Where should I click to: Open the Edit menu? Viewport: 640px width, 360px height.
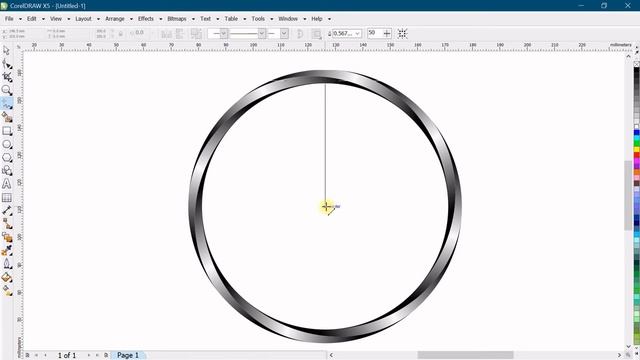pyautogui.click(x=31, y=19)
